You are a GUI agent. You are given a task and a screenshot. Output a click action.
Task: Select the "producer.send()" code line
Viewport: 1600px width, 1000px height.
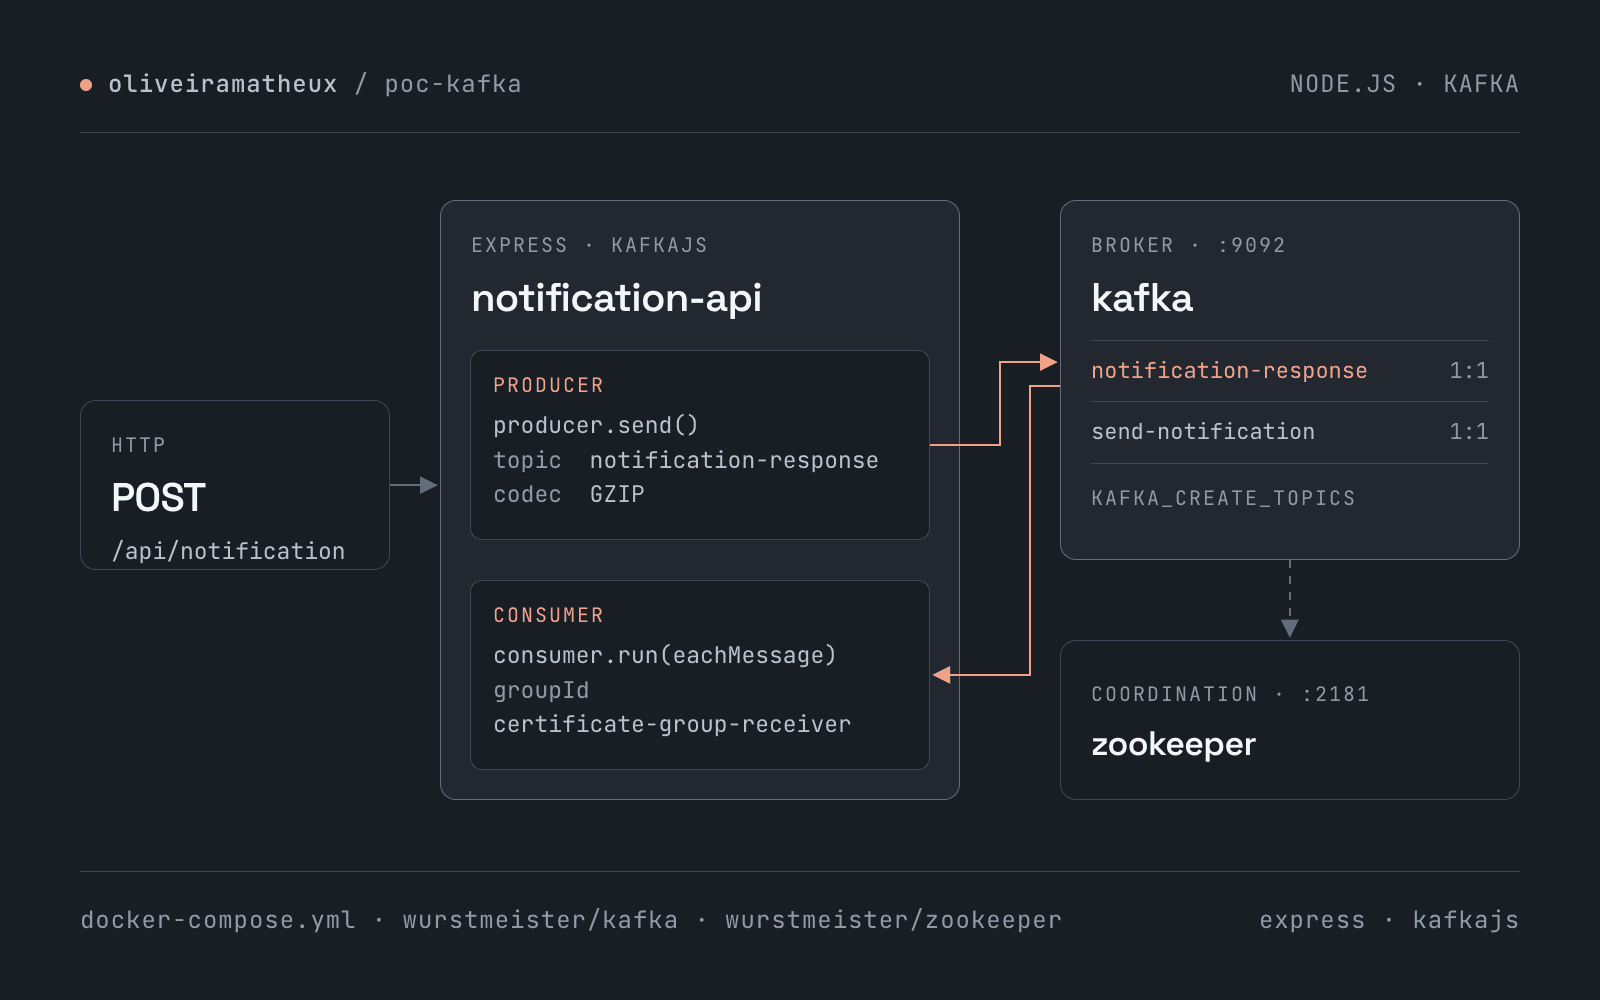tap(595, 425)
